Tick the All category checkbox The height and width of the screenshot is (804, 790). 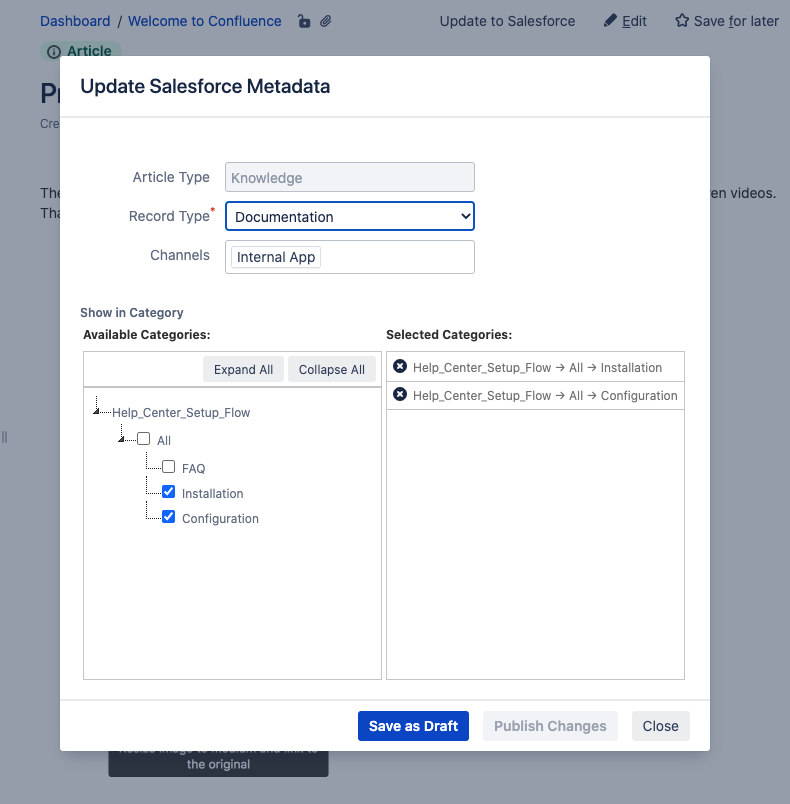[x=144, y=439]
